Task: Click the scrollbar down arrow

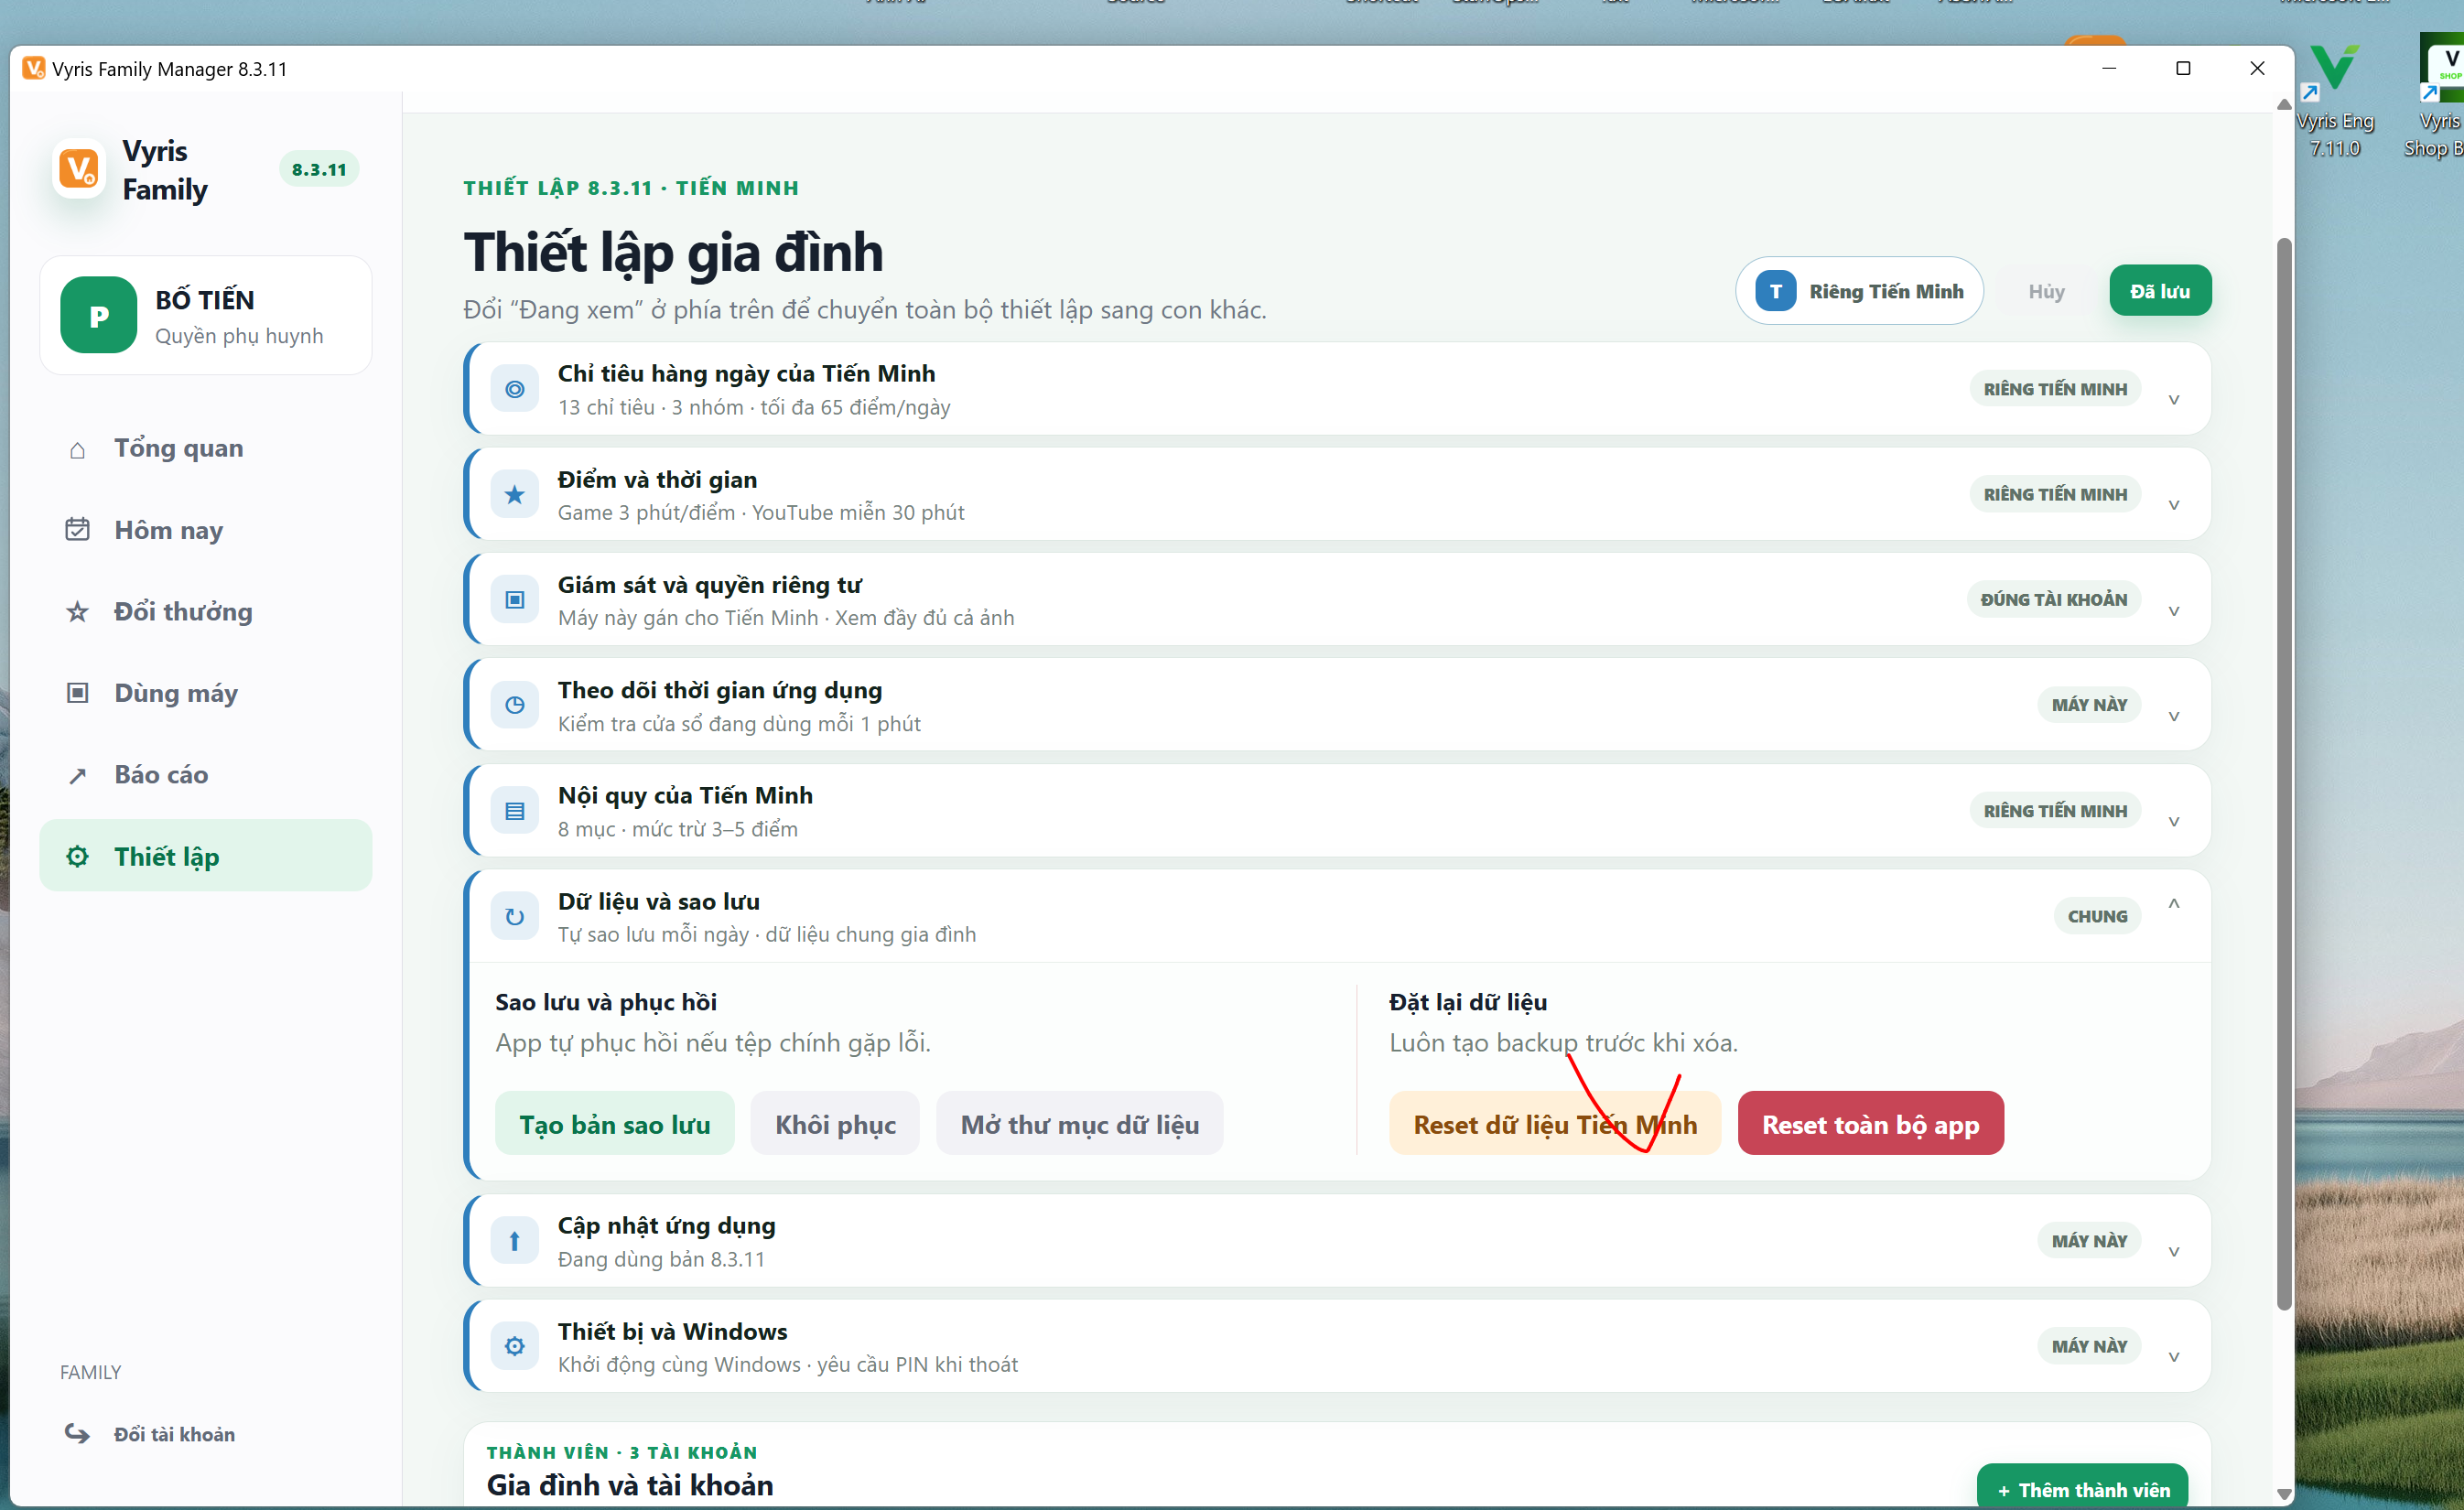Action: click(2284, 1494)
